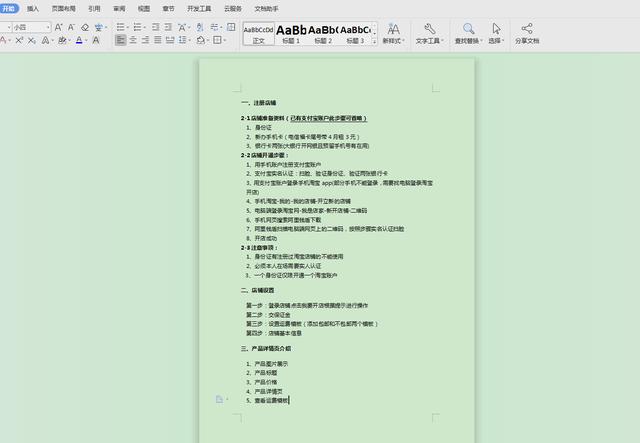Open the font size combo box
Viewport: 640px width, 443px height.
tap(31, 27)
